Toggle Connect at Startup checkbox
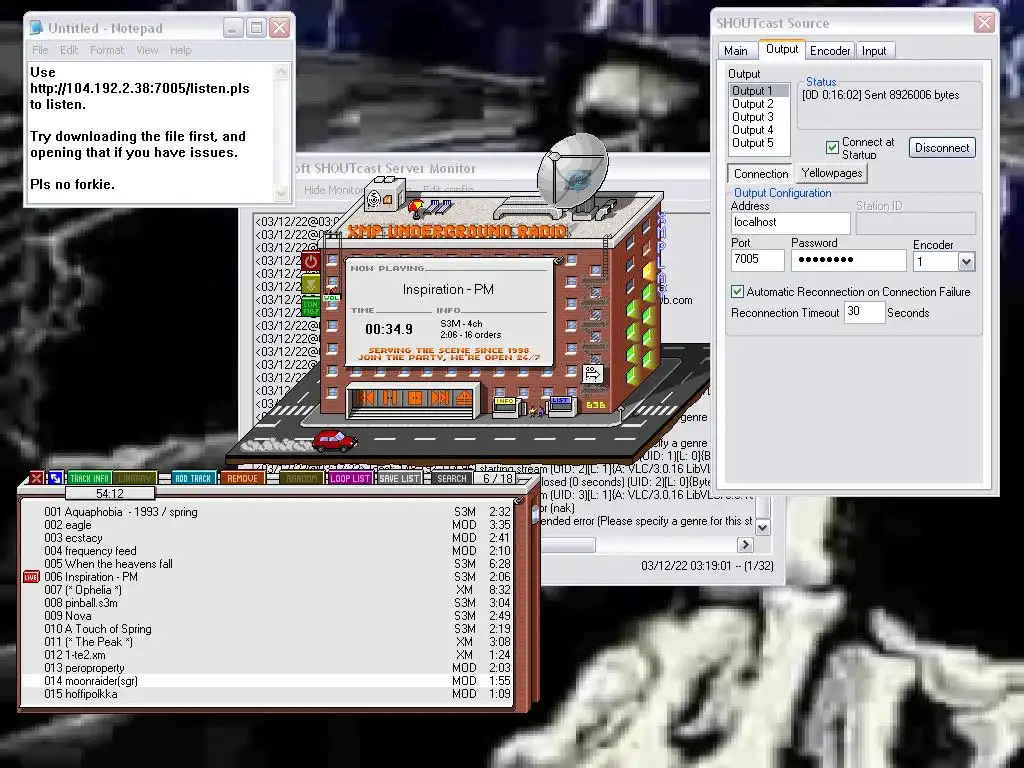This screenshot has width=1024, height=768. tap(832, 148)
